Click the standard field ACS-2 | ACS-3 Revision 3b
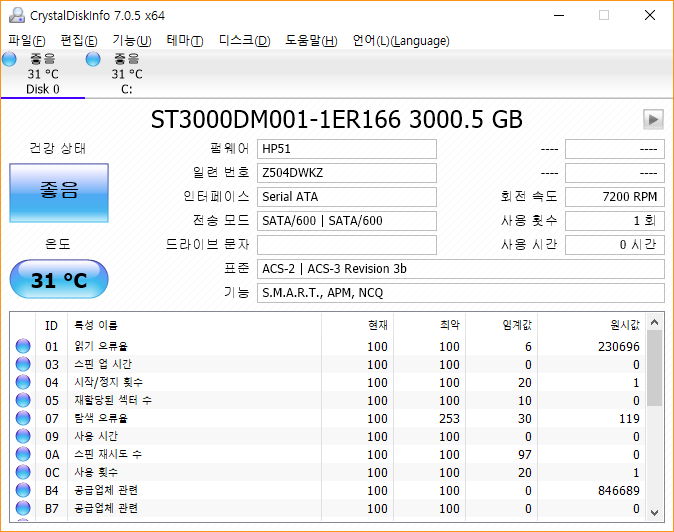Image resolution: width=674 pixels, height=532 pixels. [x=461, y=269]
